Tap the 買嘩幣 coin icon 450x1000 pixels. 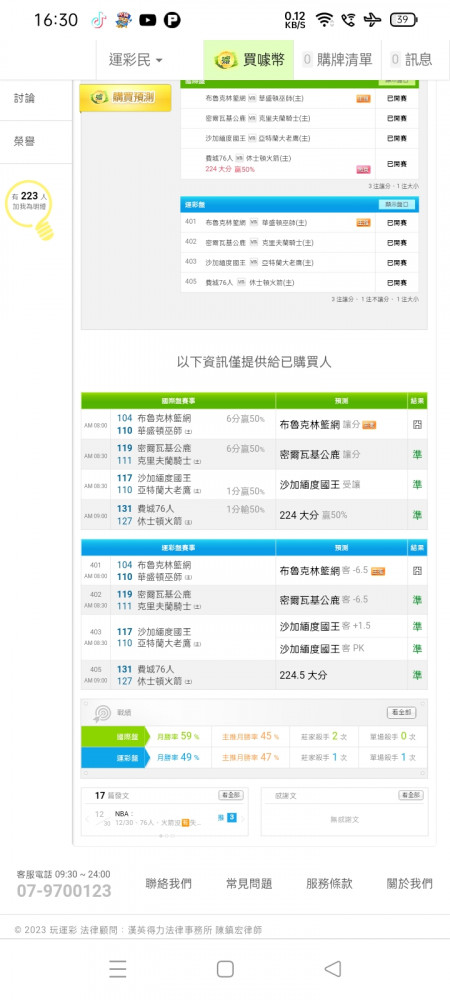click(225, 60)
